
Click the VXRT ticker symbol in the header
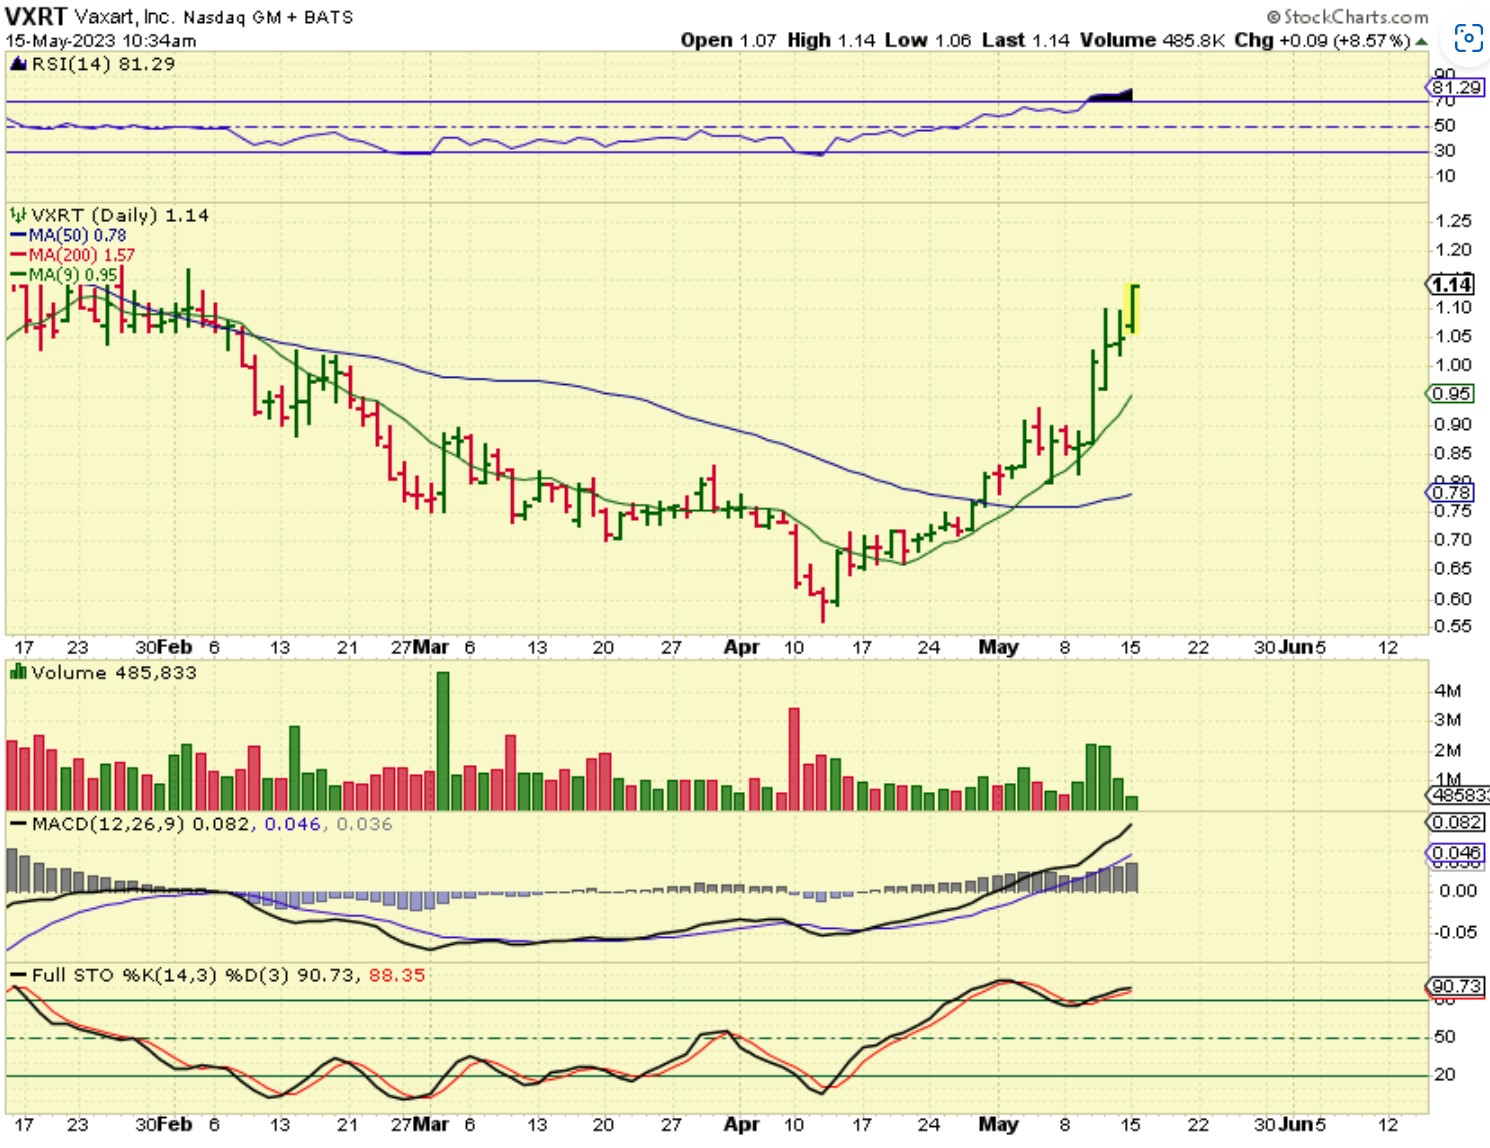pos(36,17)
